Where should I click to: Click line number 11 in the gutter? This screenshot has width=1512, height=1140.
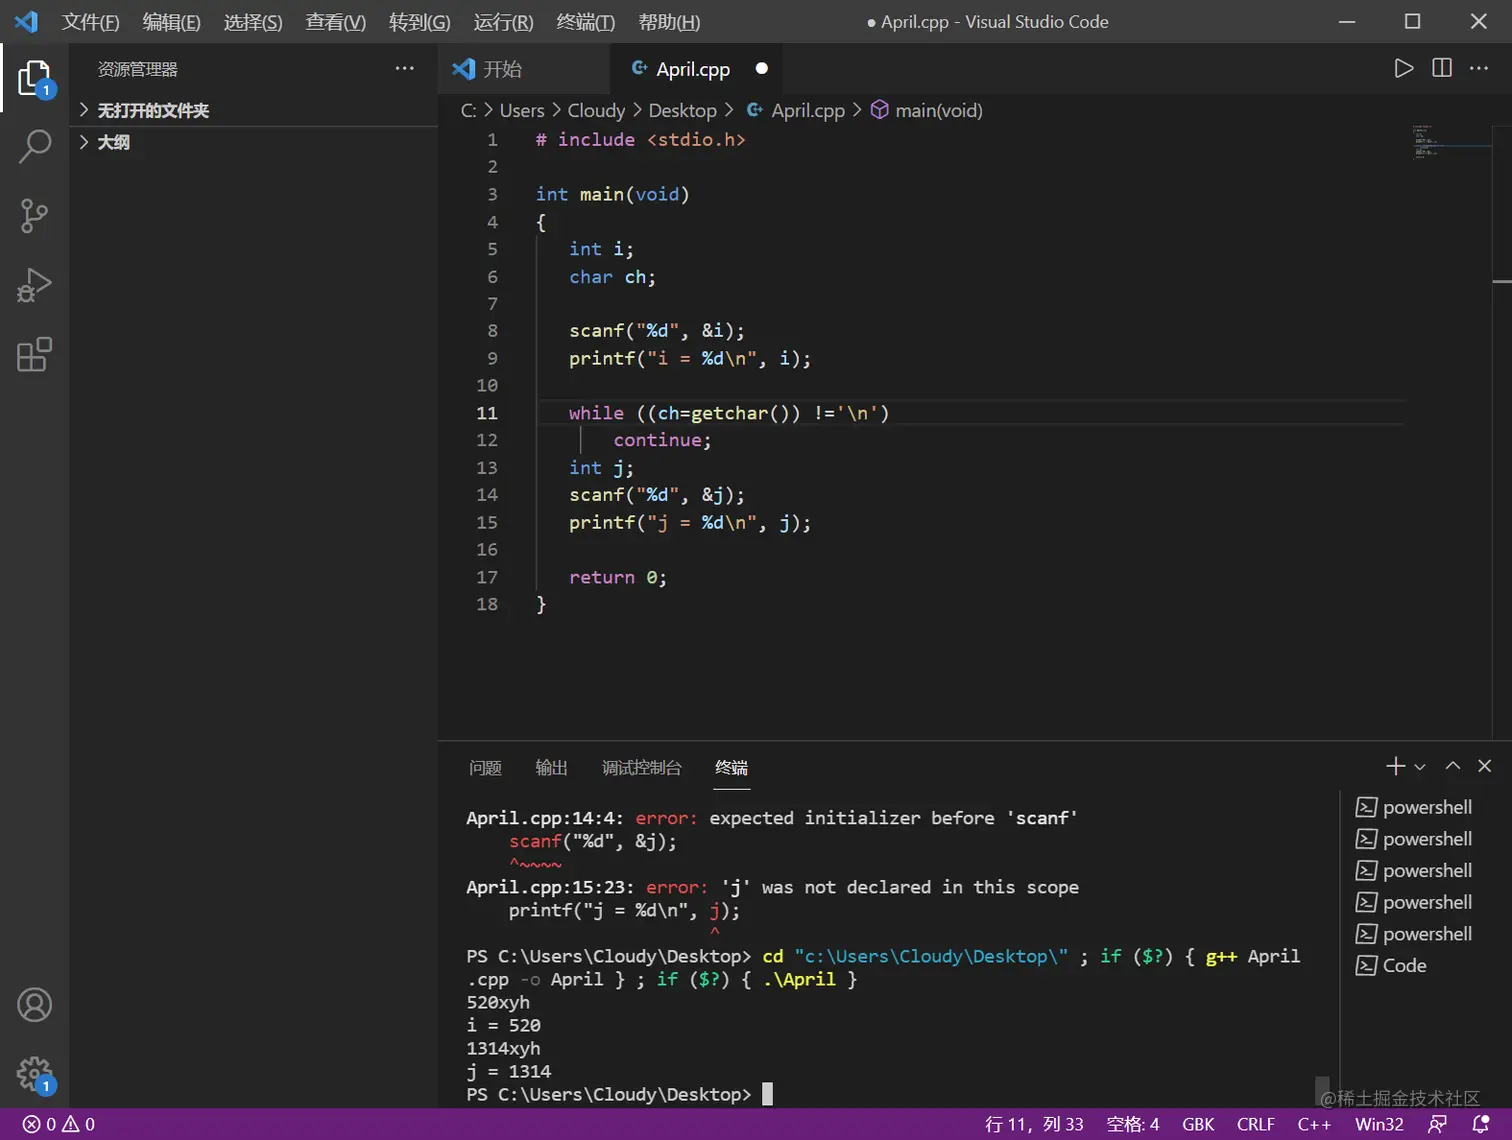pyautogui.click(x=487, y=413)
